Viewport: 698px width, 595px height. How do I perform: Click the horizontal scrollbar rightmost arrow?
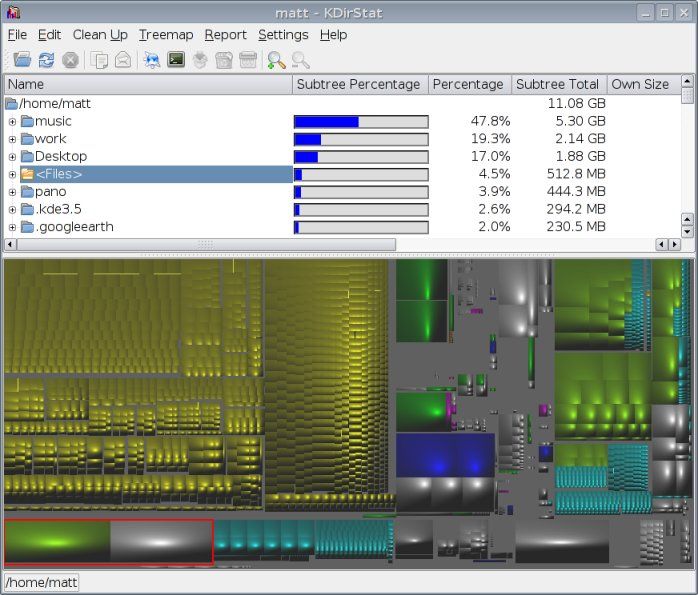pyautogui.click(x=675, y=244)
